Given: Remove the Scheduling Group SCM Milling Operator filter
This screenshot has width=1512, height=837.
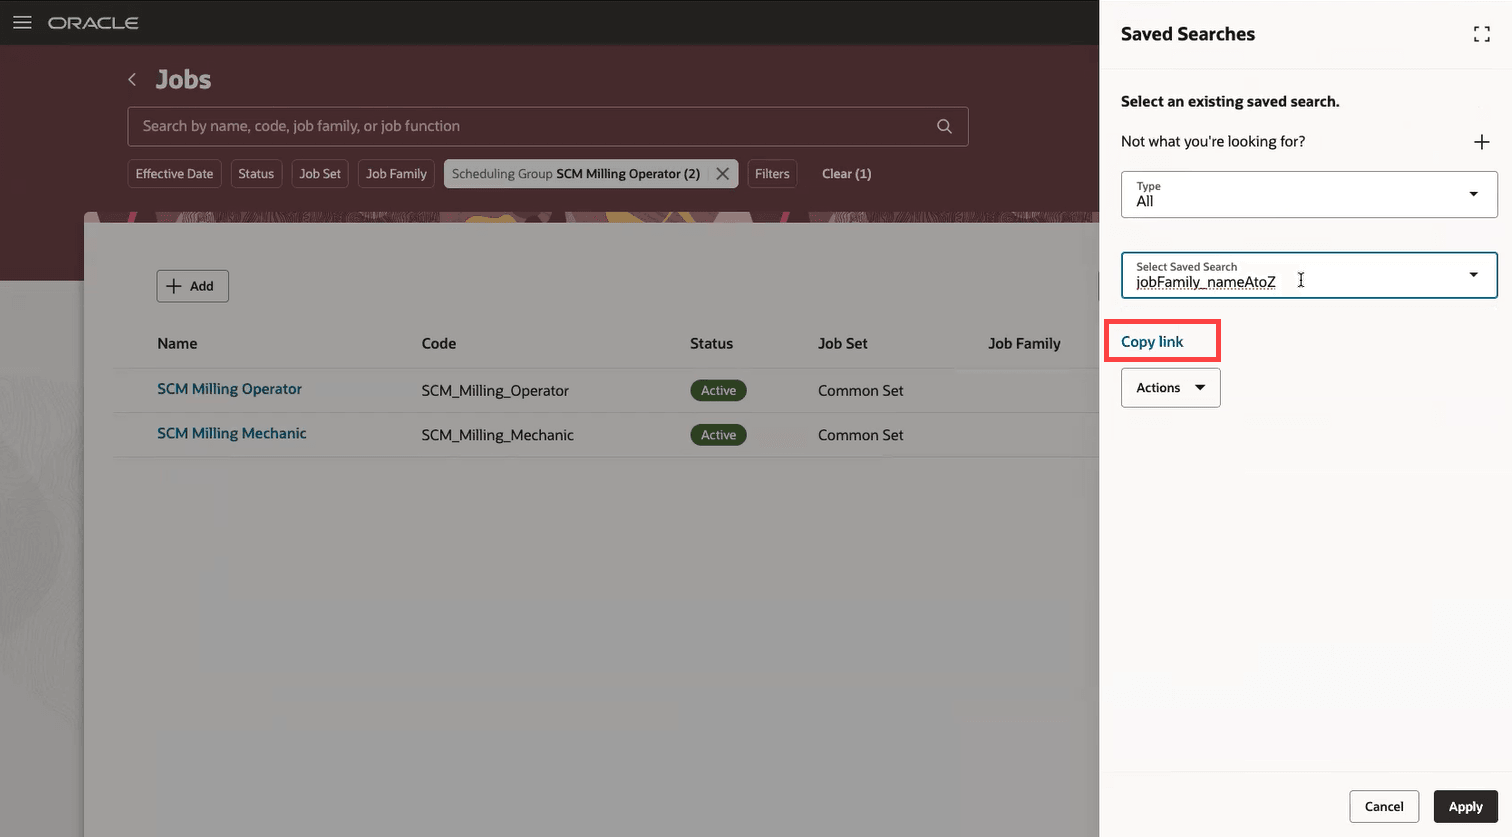Looking at the screenshot, I should (x=722, y=173).
